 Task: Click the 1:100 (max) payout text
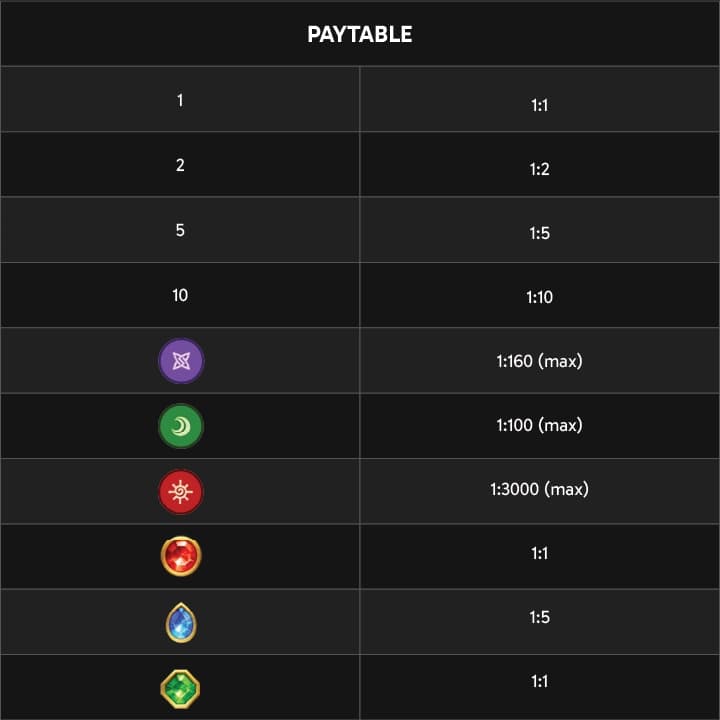pyautogui.click(x=540, y=425)
